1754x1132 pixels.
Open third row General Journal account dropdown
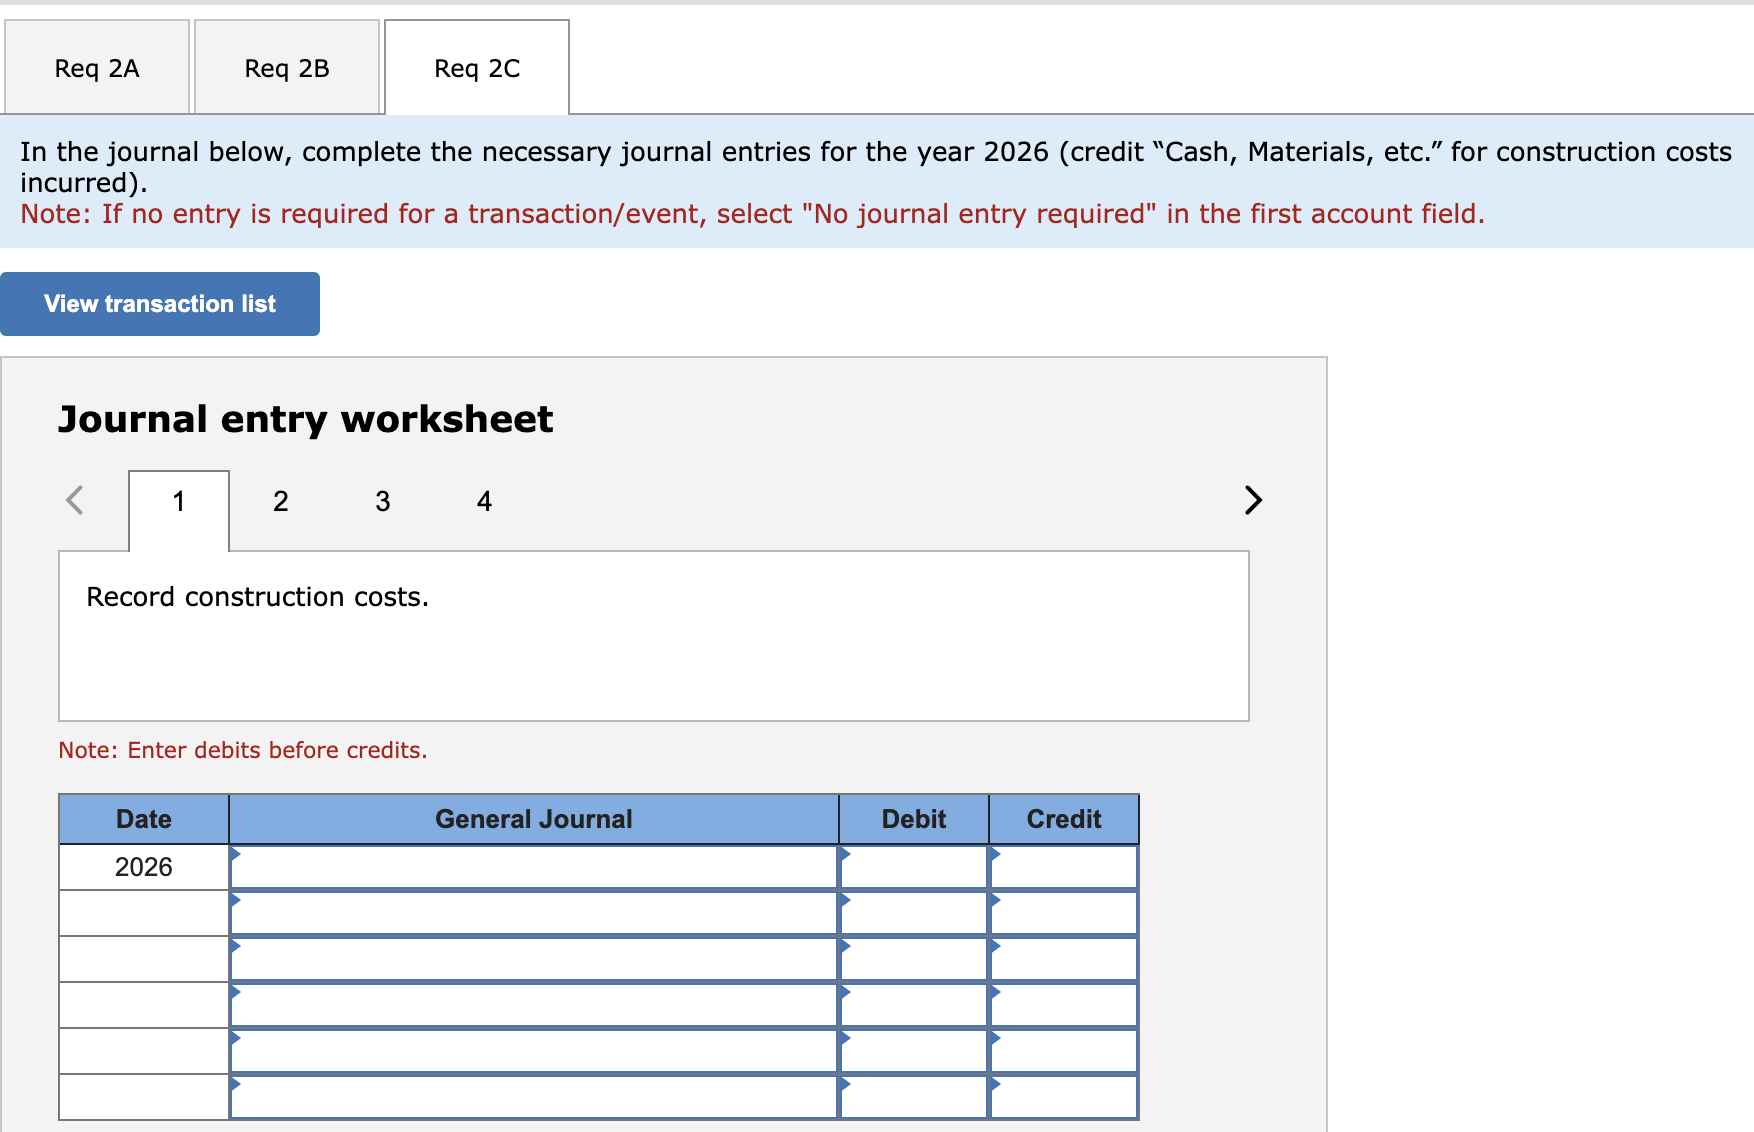534,959
